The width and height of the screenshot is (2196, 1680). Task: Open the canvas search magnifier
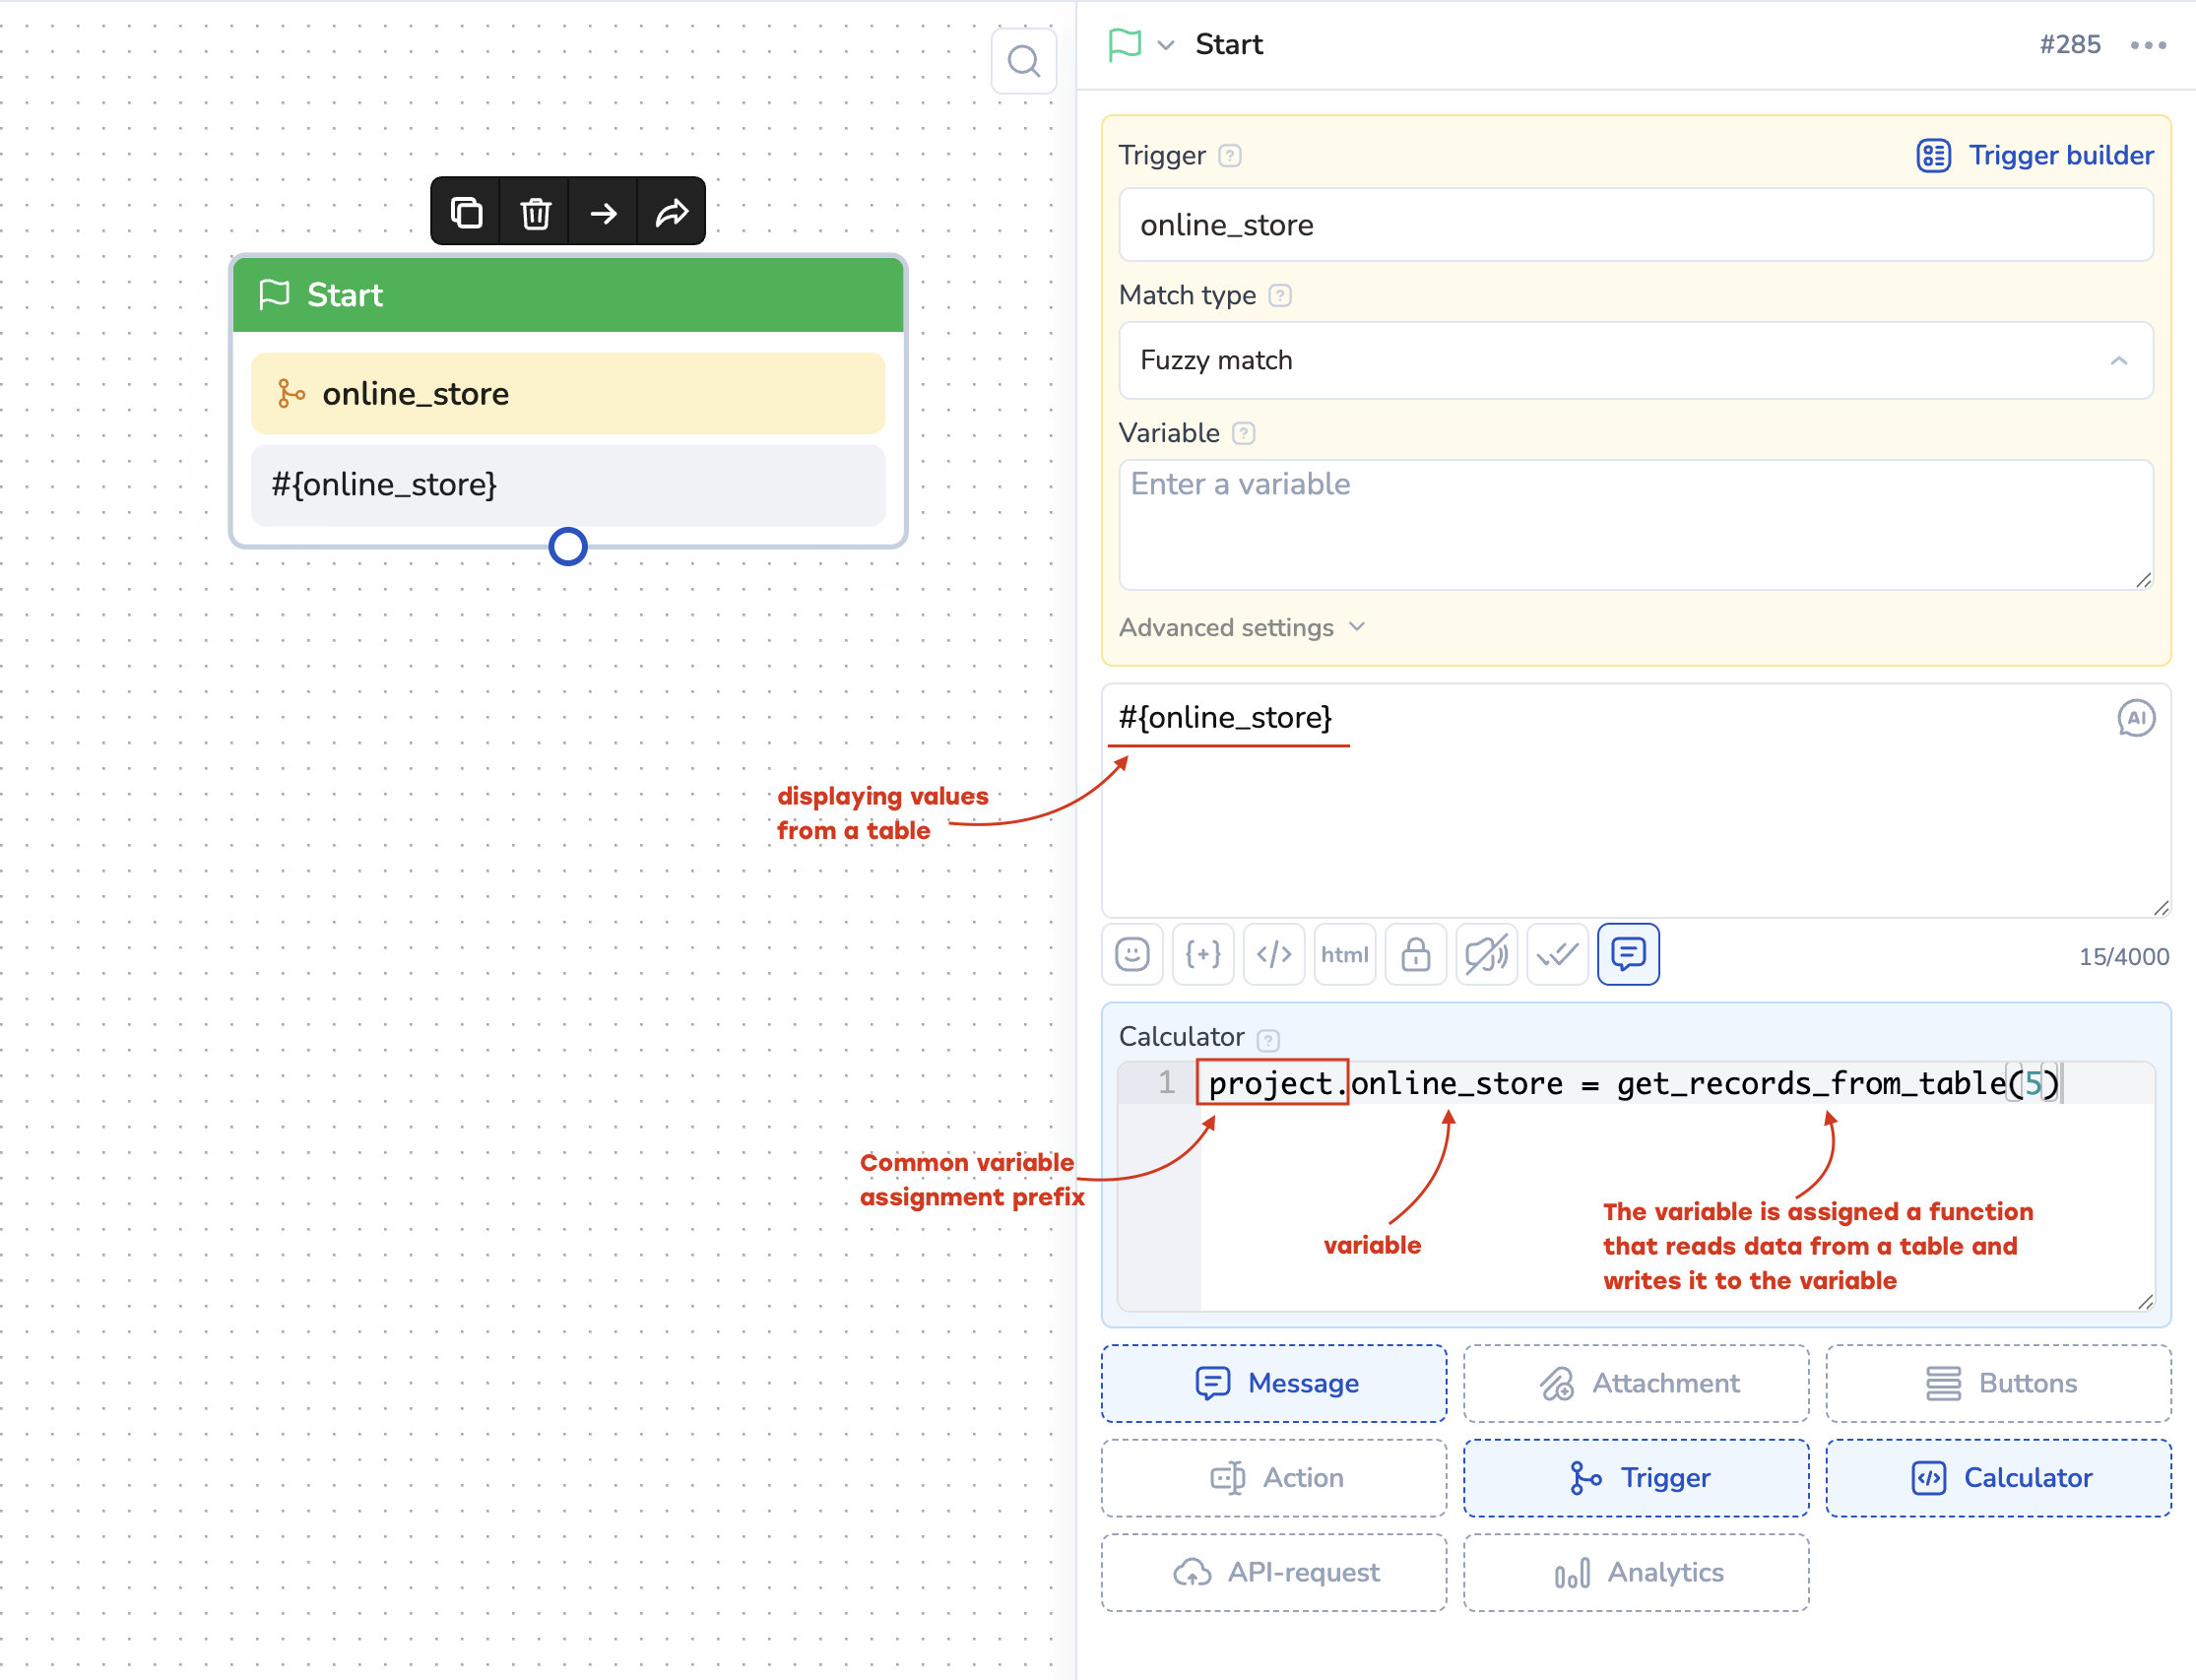click(x=1023, y=62)
